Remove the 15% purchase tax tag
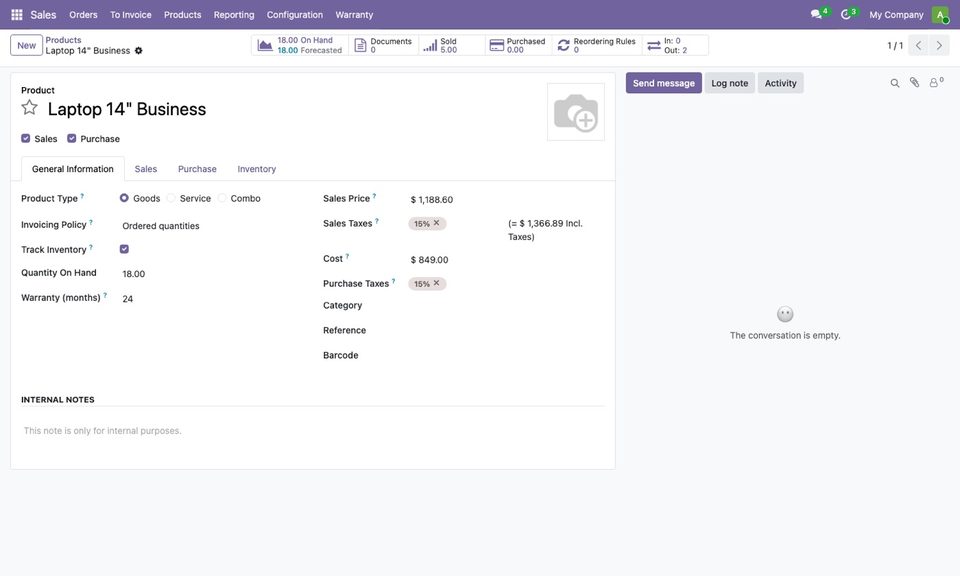Image resolution: width=960 pixels, height=576 pixels. (437, 283)
